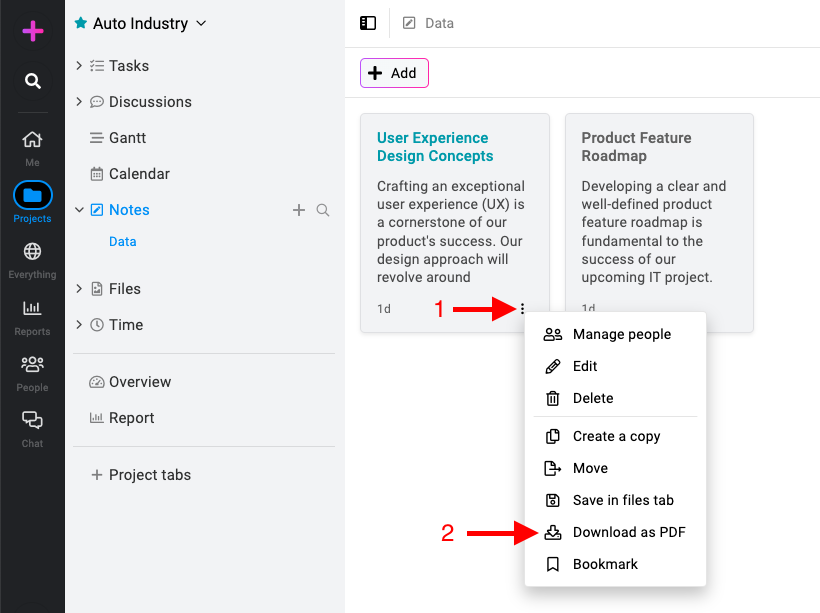Click three-dot menu on User Experience note
This screenshot has width=820, height=613.
pyautogui.click(x=522, y=309)
